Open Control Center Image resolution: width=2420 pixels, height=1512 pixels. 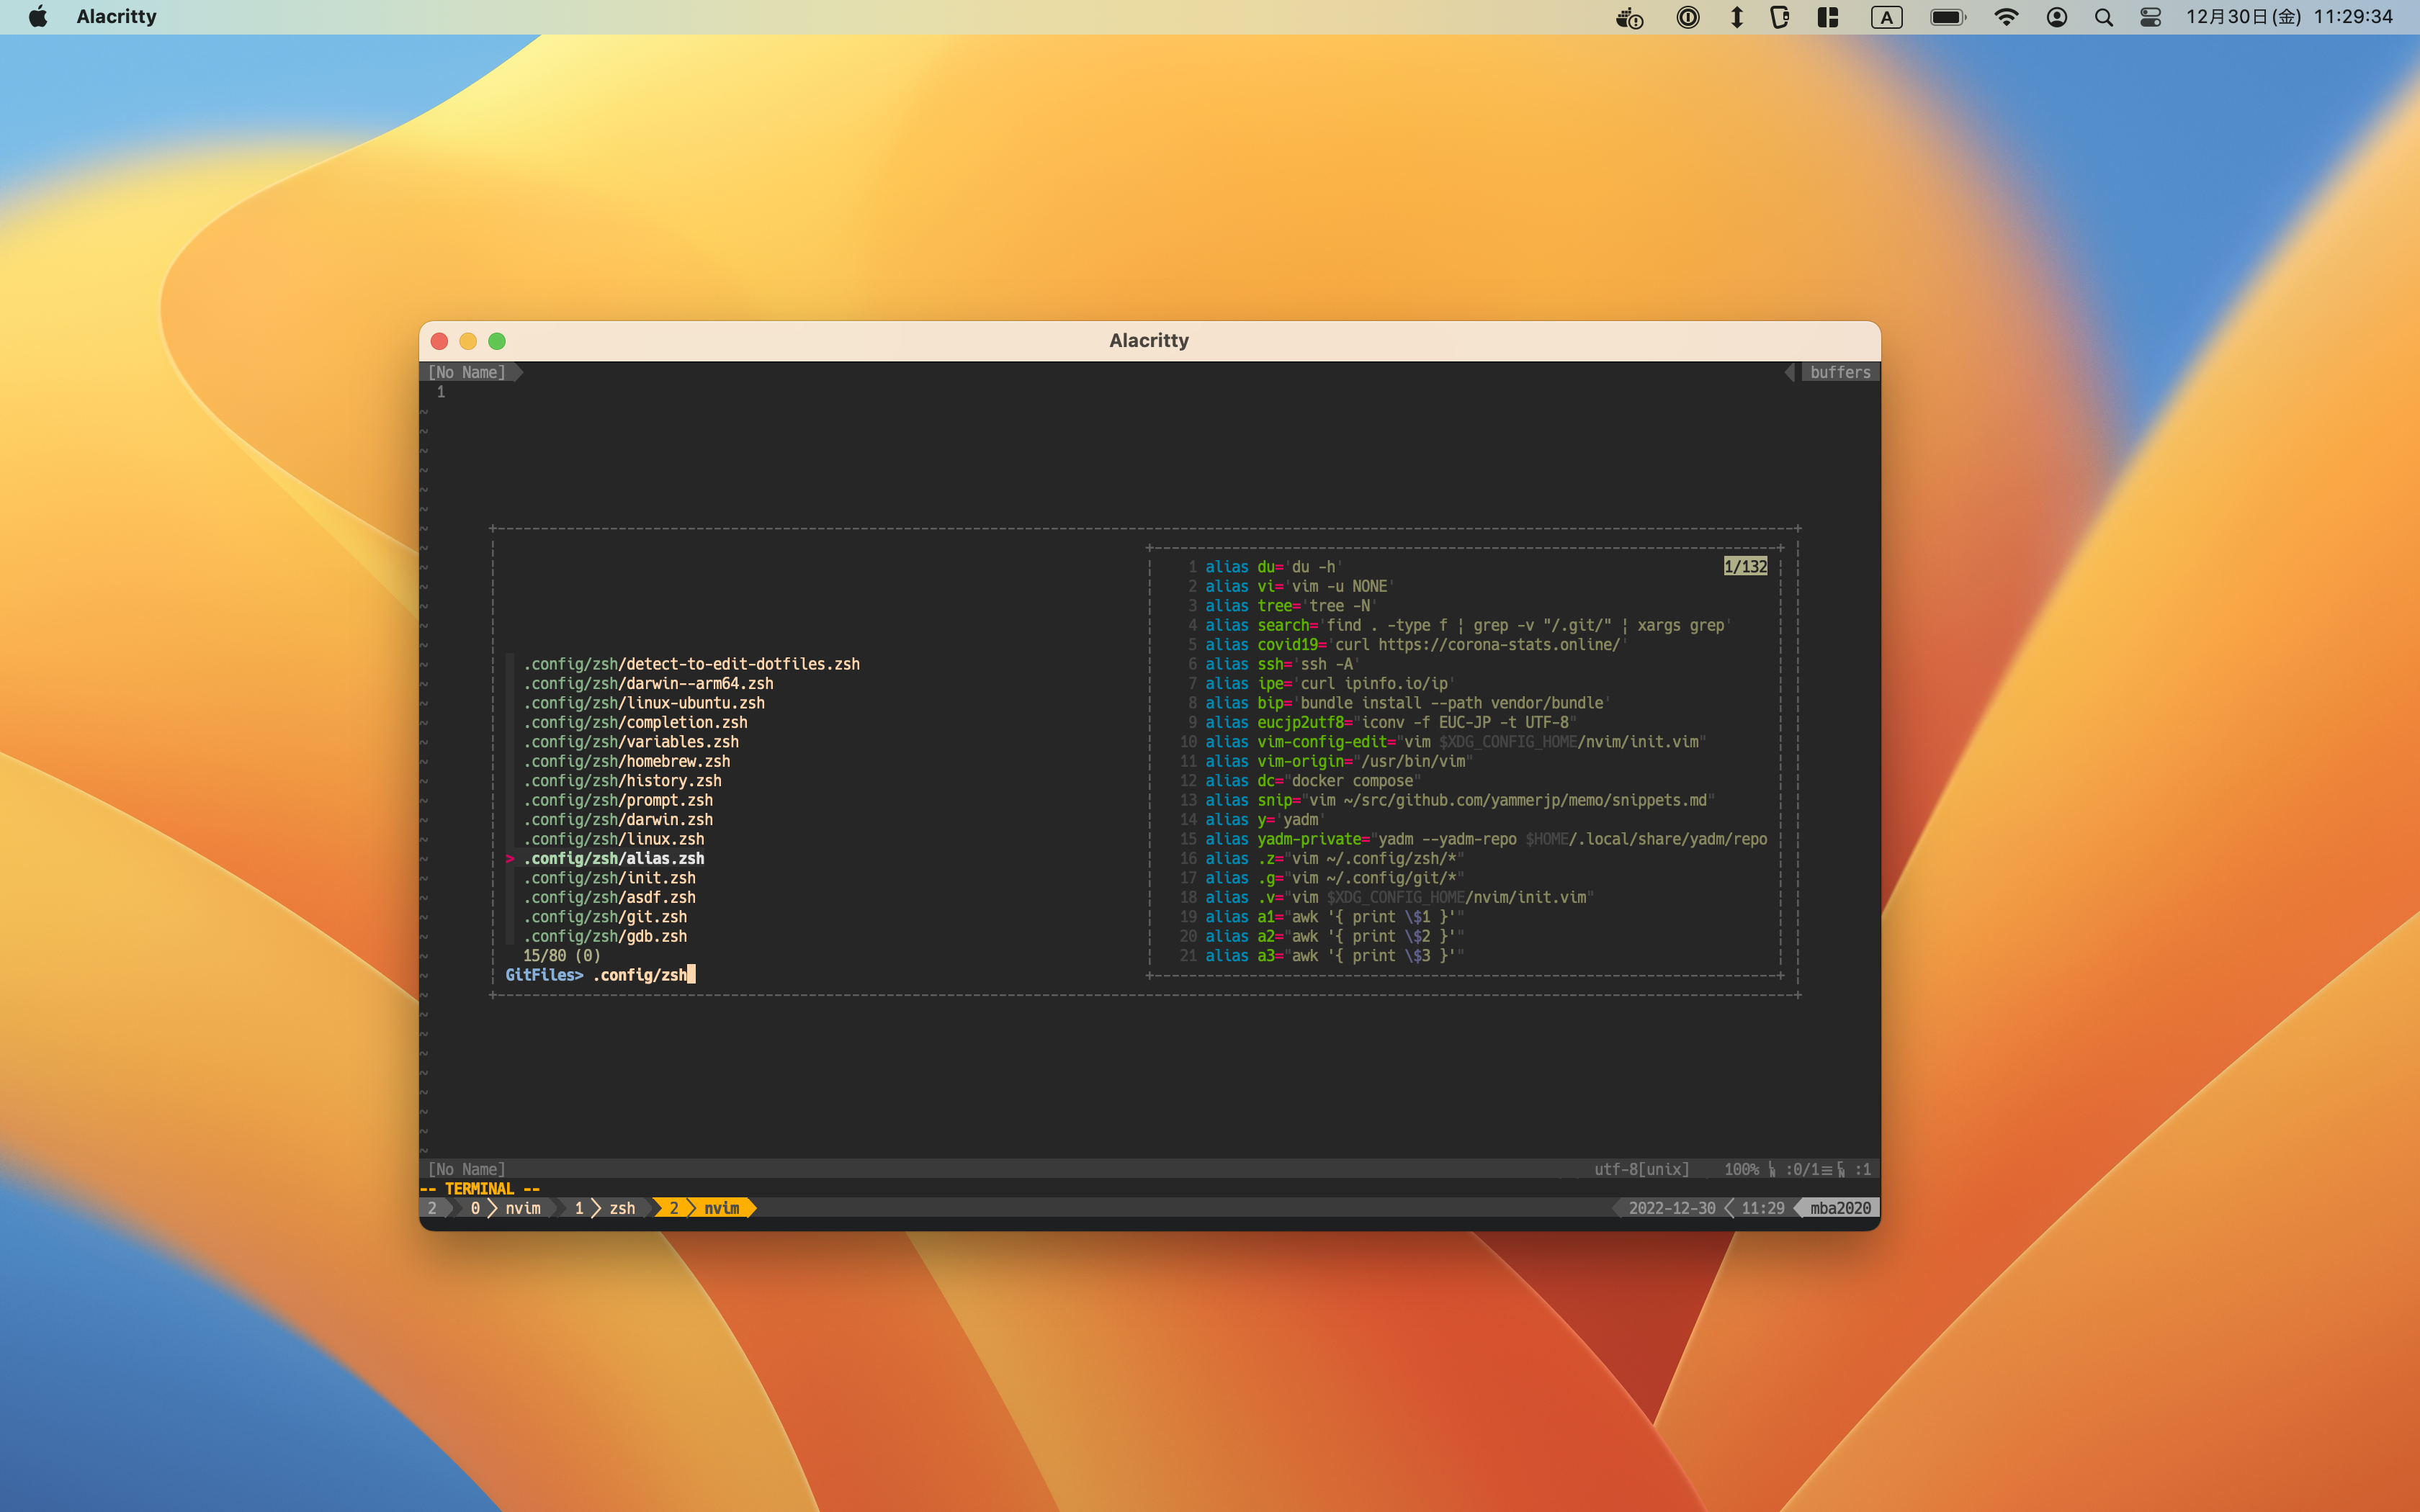[x=2151, y=17]
